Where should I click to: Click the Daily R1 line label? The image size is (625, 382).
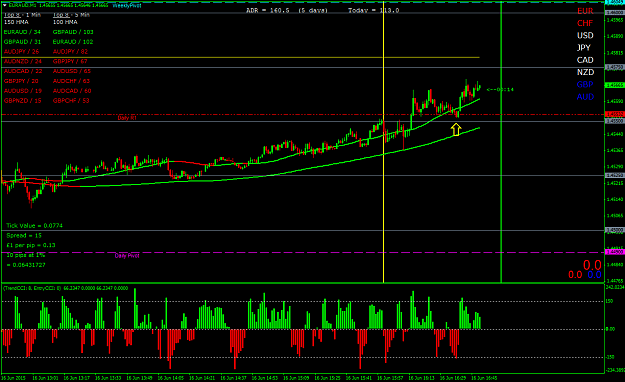coord(127,118)
